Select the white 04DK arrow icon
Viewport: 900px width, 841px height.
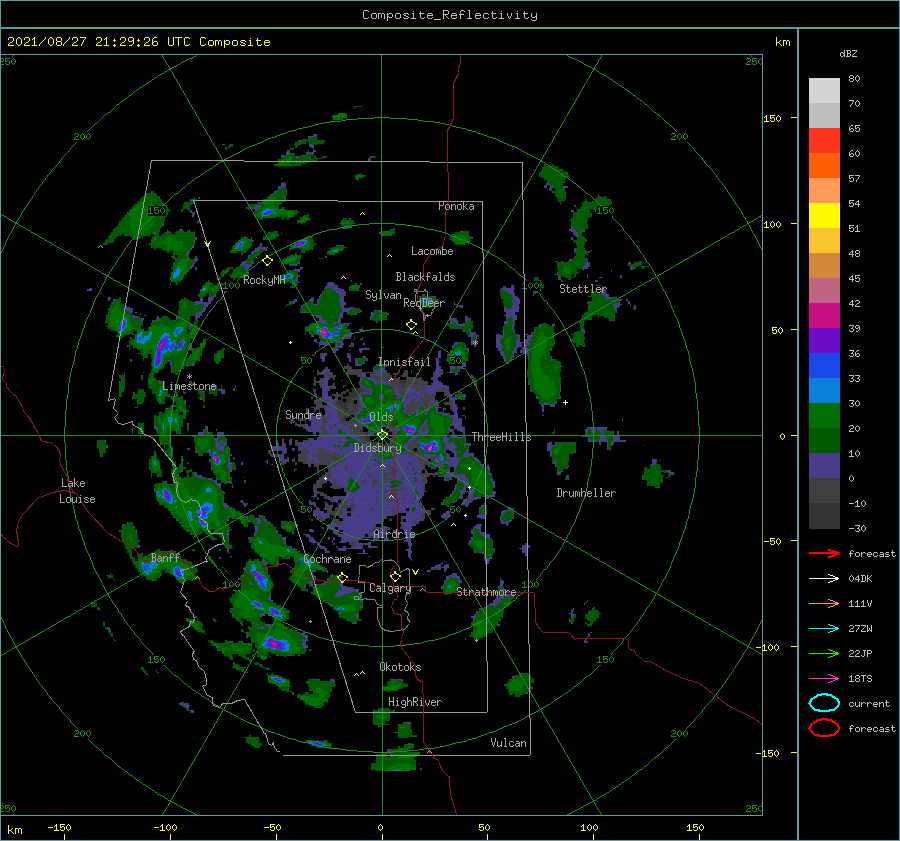[x=824, y=579]
